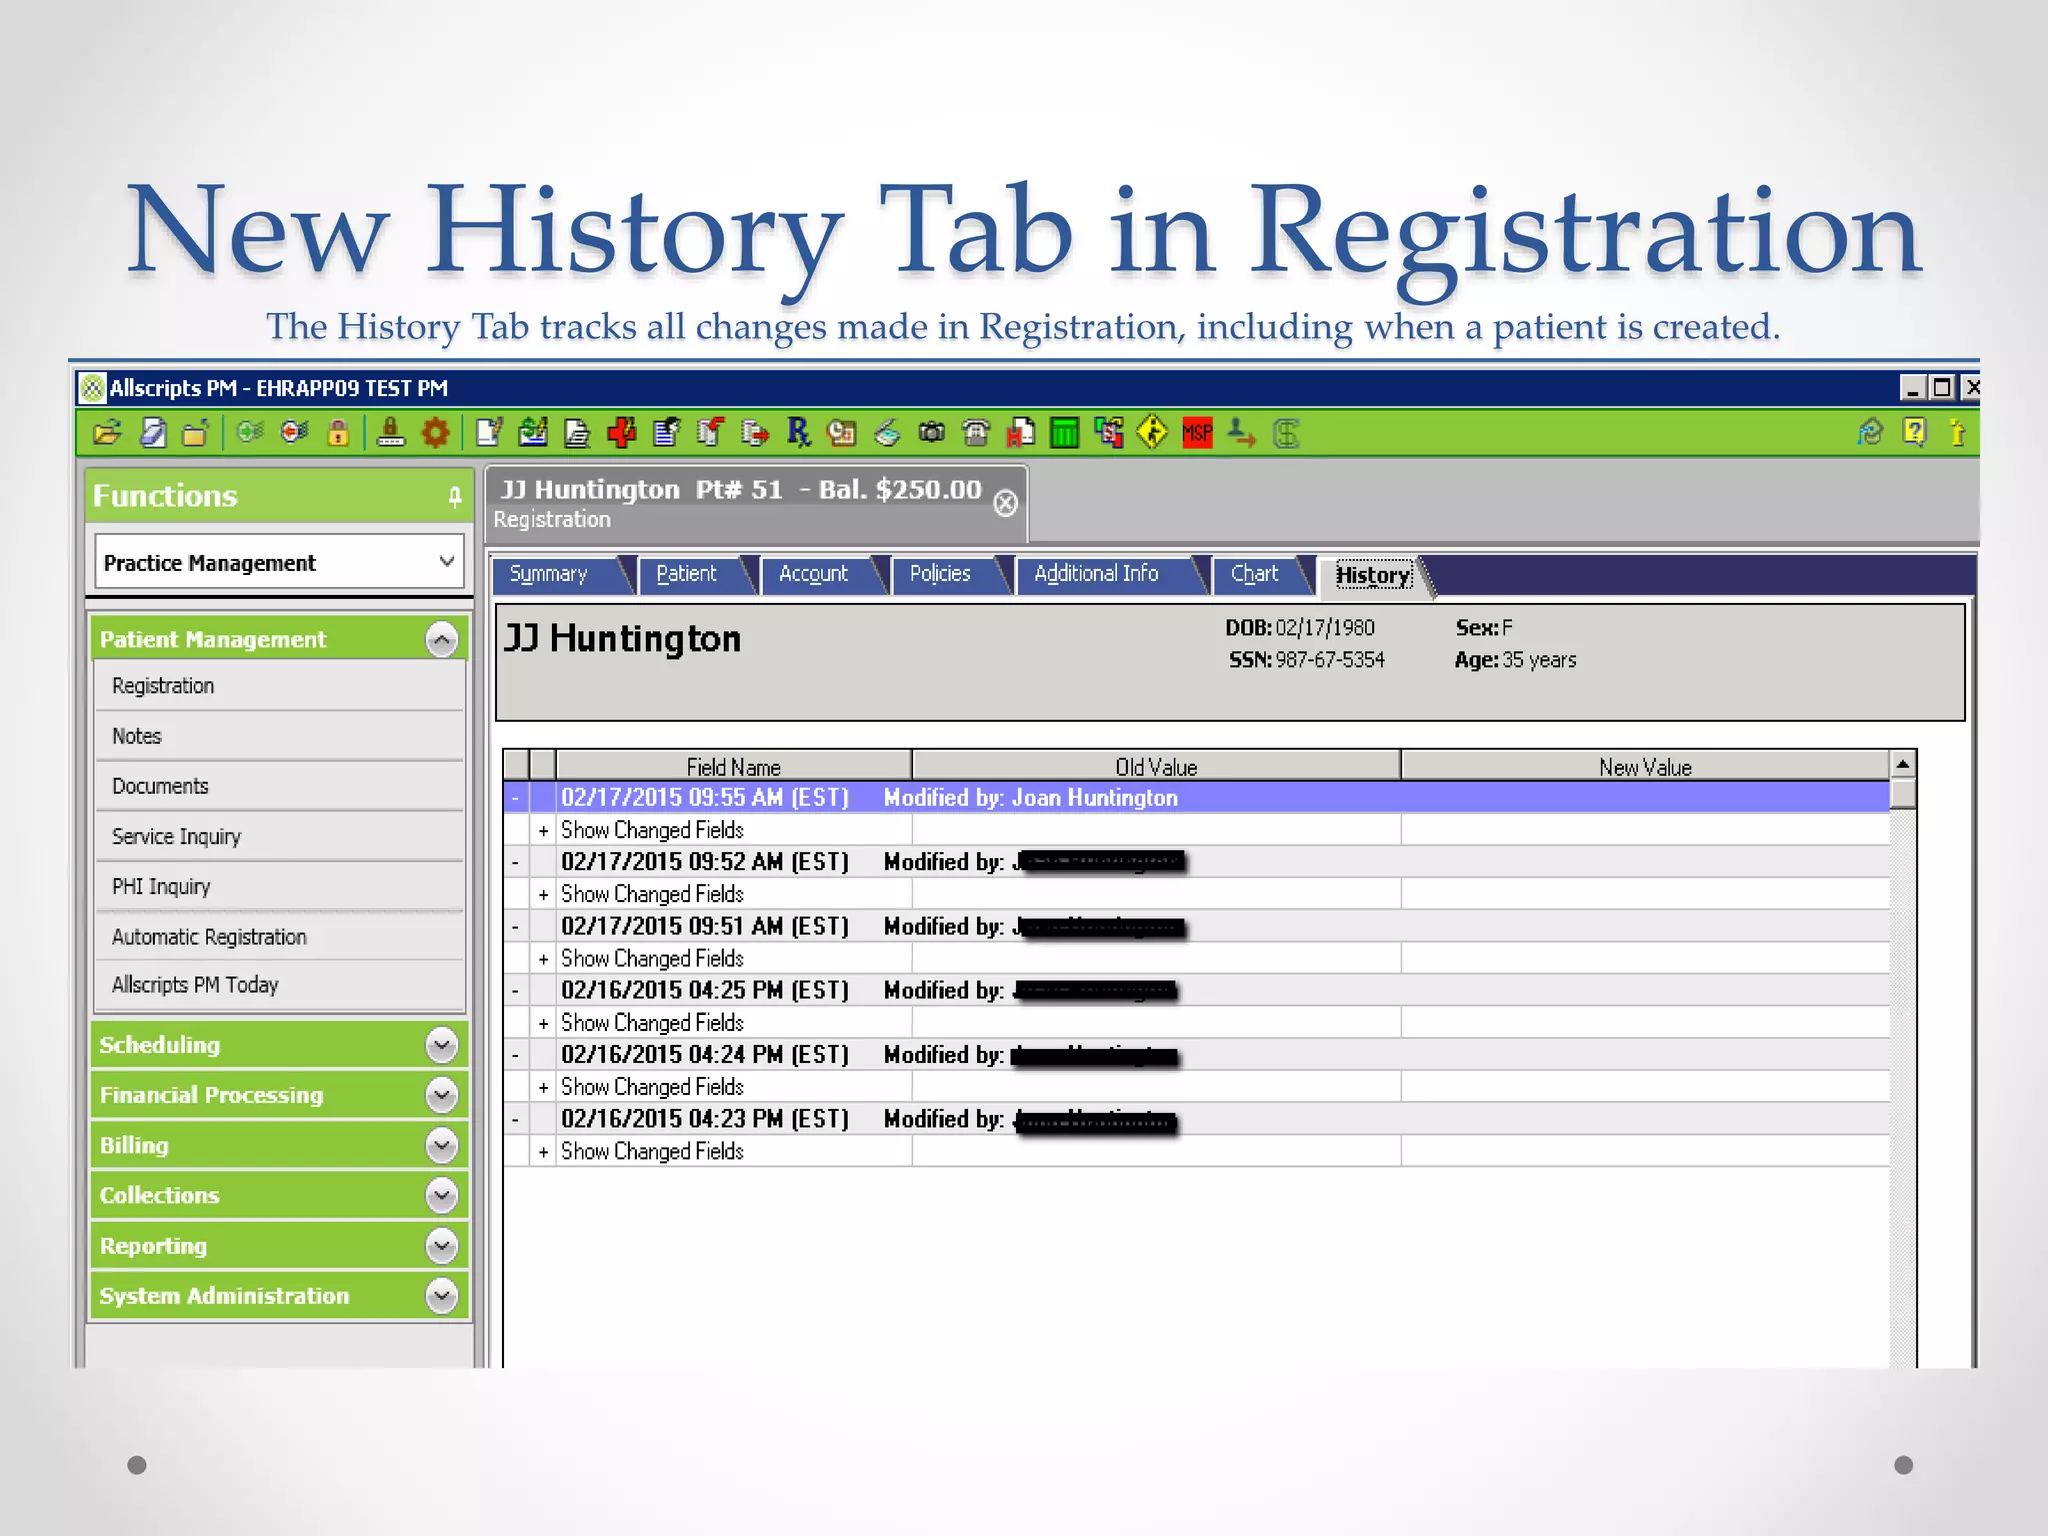This screenshot has height=1536, width=2048.
Task: Click the scanner toolbar icon
Action: pyautogui.click(x=887, y=433)
